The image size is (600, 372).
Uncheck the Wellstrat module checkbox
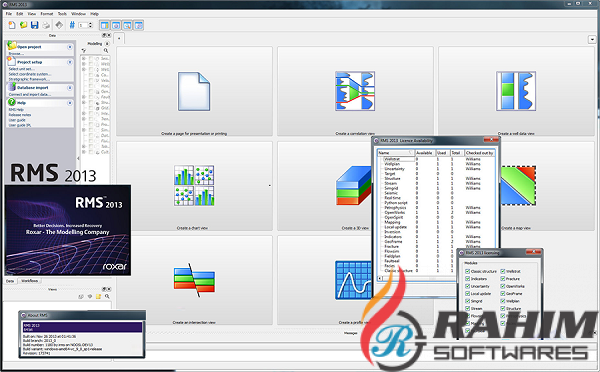503,271
